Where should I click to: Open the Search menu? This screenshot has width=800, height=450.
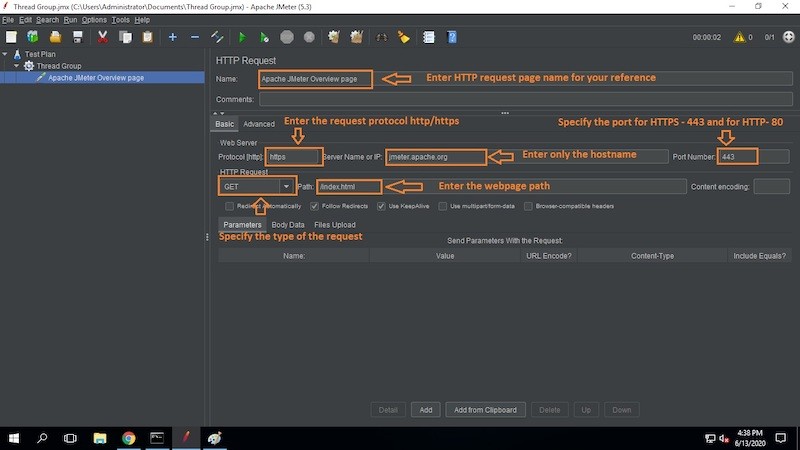(x=47, y=20)
